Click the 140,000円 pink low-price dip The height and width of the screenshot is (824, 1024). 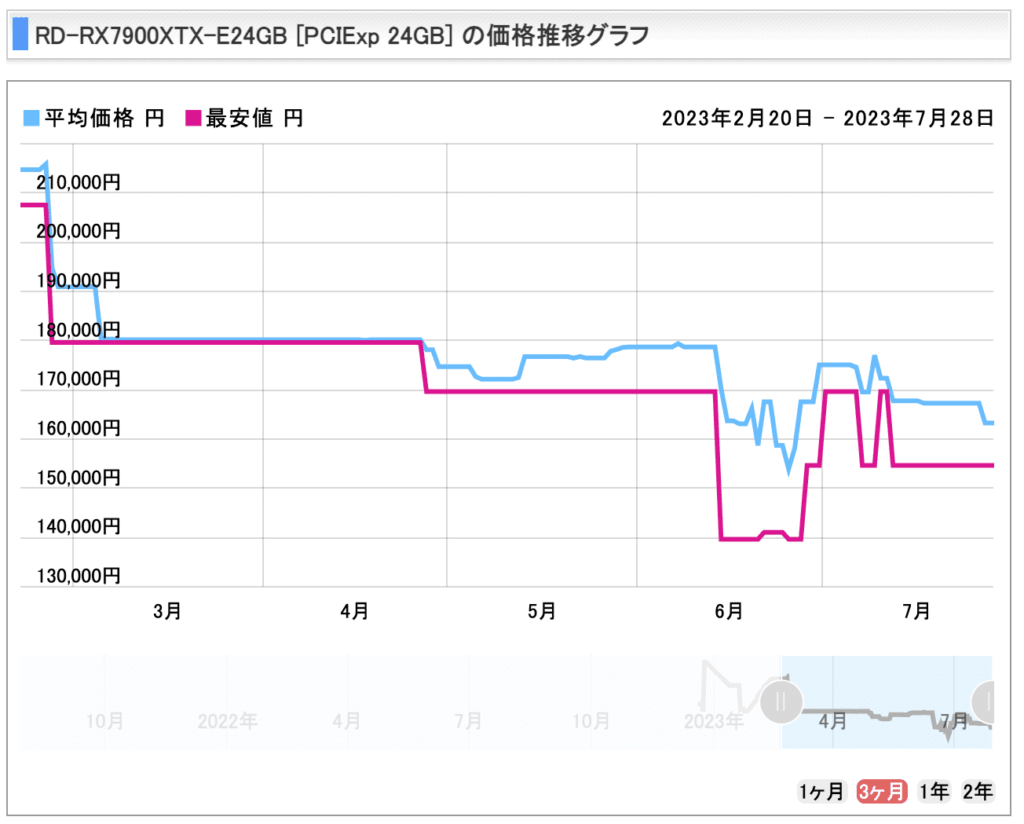point(740,539)
